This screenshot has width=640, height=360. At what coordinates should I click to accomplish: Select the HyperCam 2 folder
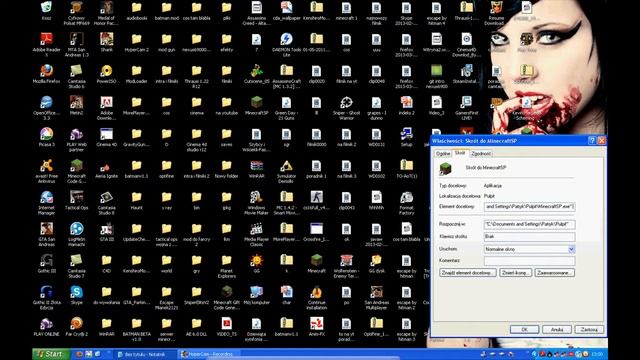click(137, 42)
